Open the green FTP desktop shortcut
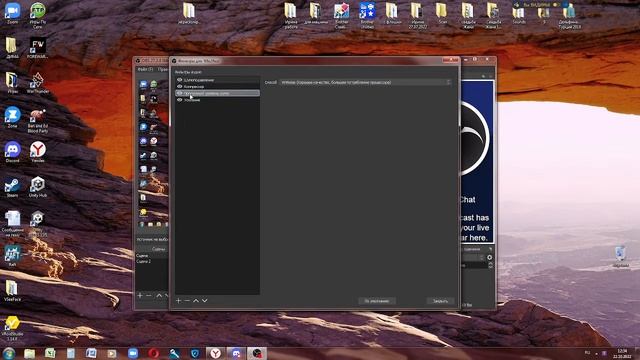This screenshot has height=360, width=640. [x=38, y=15]
